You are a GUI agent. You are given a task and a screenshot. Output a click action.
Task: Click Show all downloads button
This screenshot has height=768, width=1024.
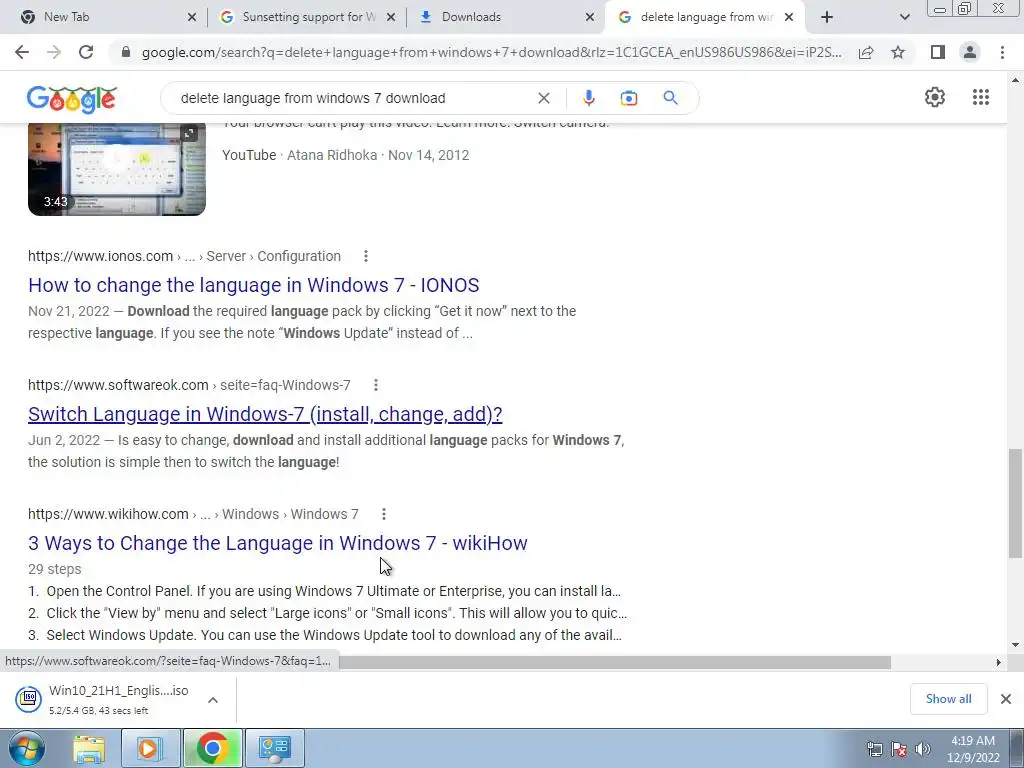click(948, 699)
